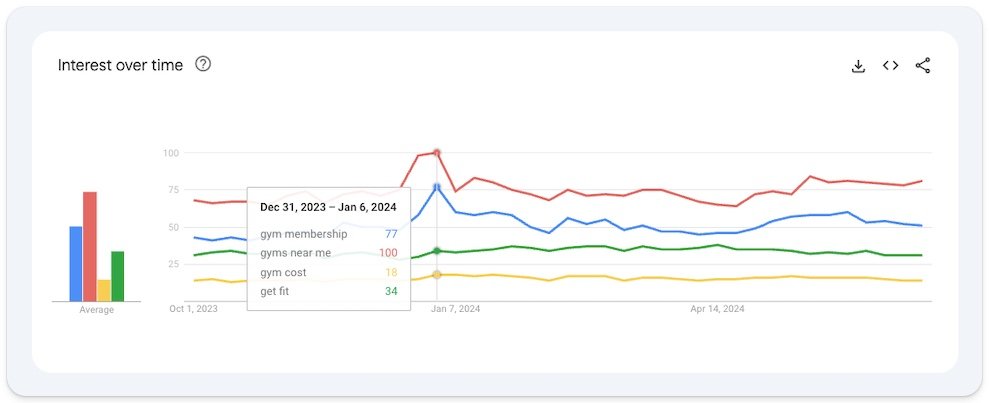Click the blue data point at 77
This screenshot has height=403, width=989.
tap(437, 187)
